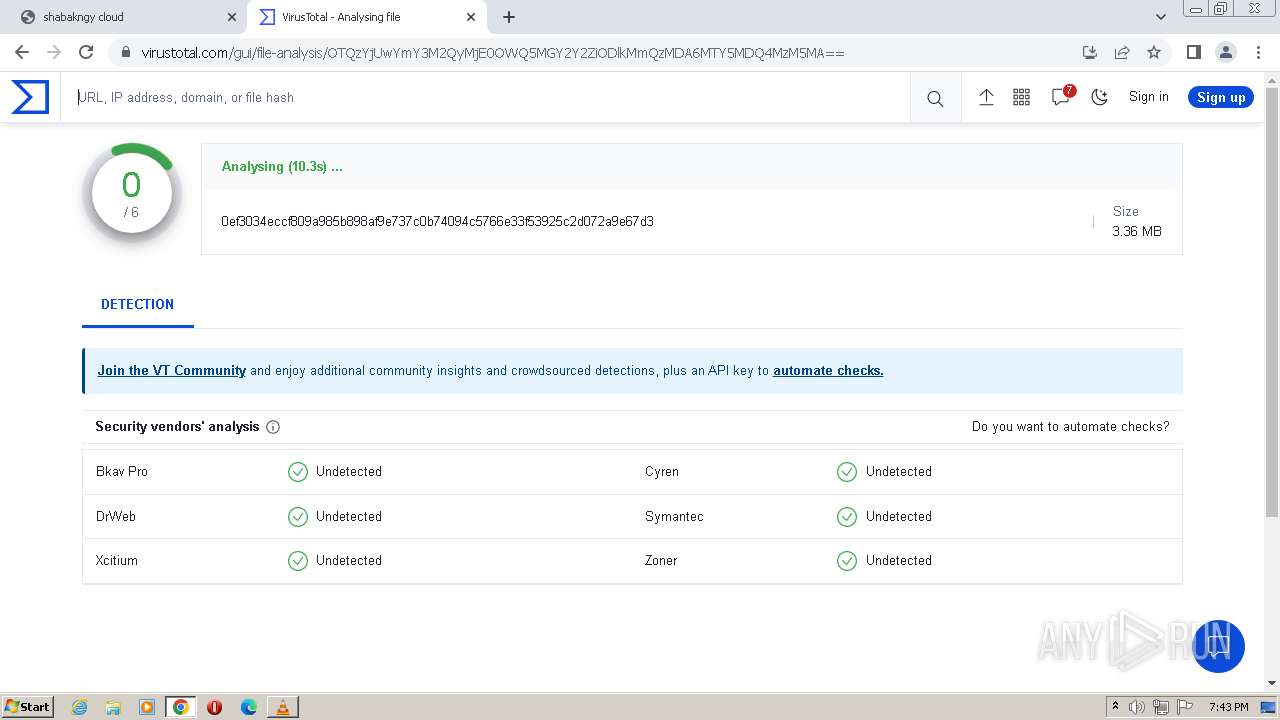This screenshot has height=720, width=1280.
Task: Click the Sign in link
Action: [x=1148, y=97]
